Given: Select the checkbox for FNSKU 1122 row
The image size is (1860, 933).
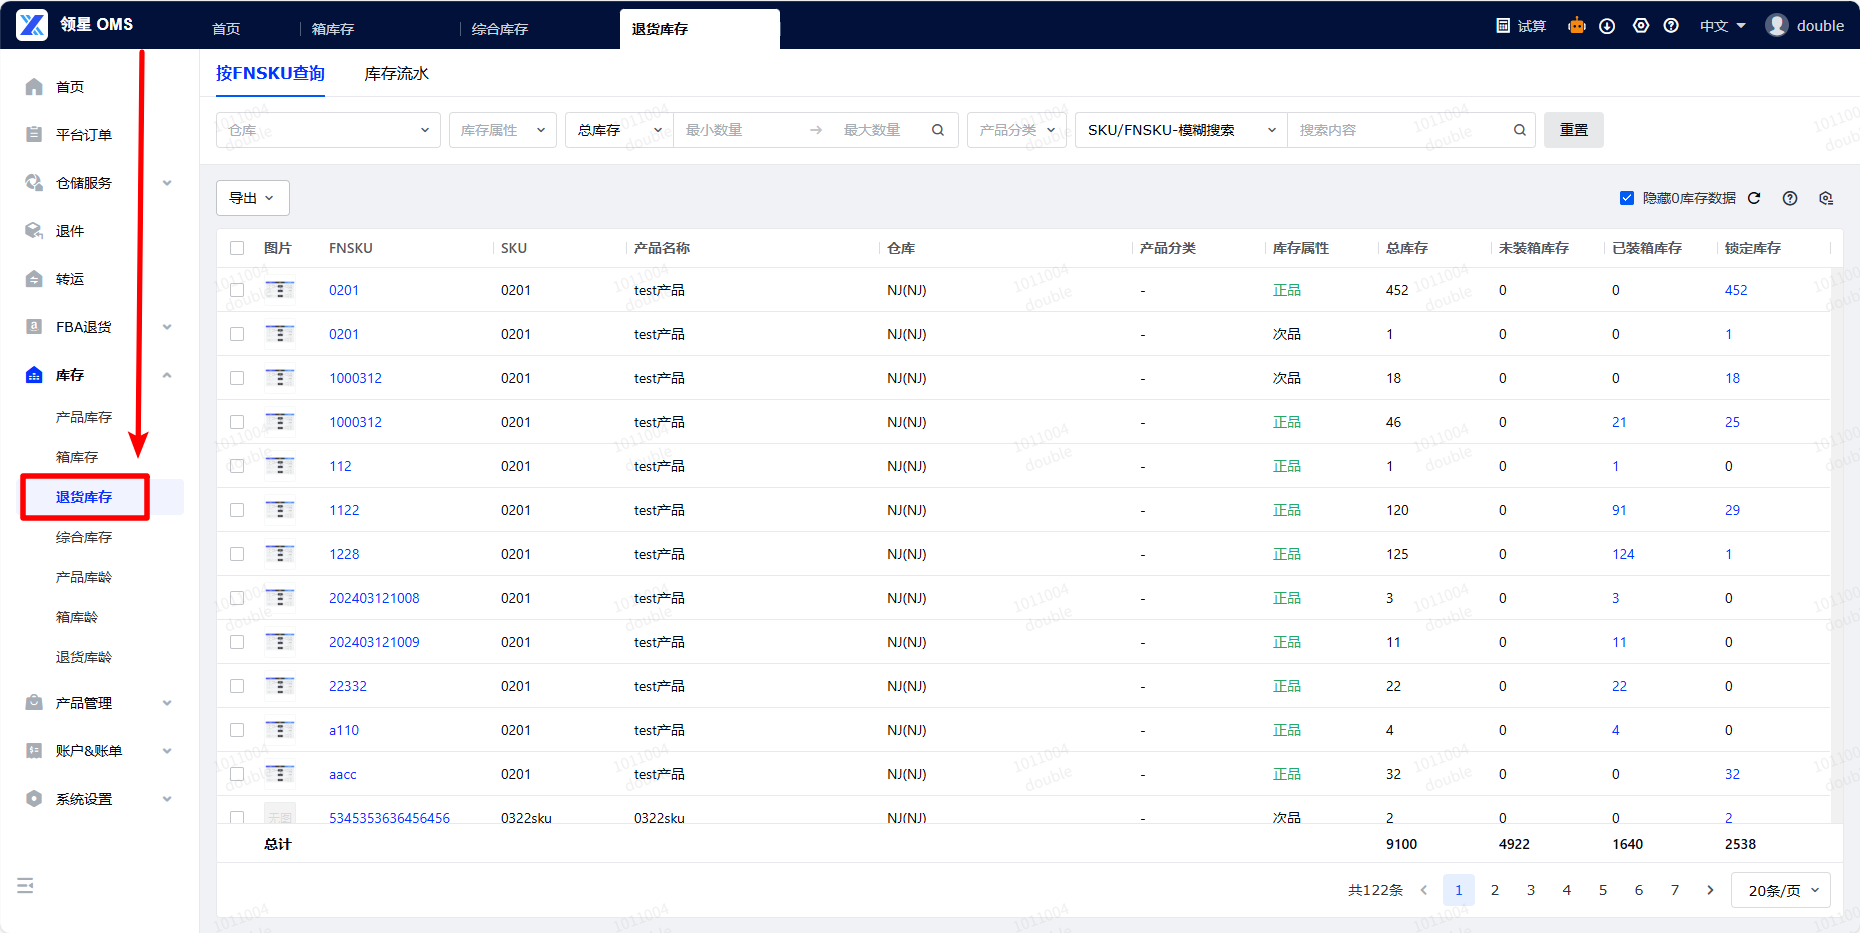Looking at the screenshot, I should 237,510.
